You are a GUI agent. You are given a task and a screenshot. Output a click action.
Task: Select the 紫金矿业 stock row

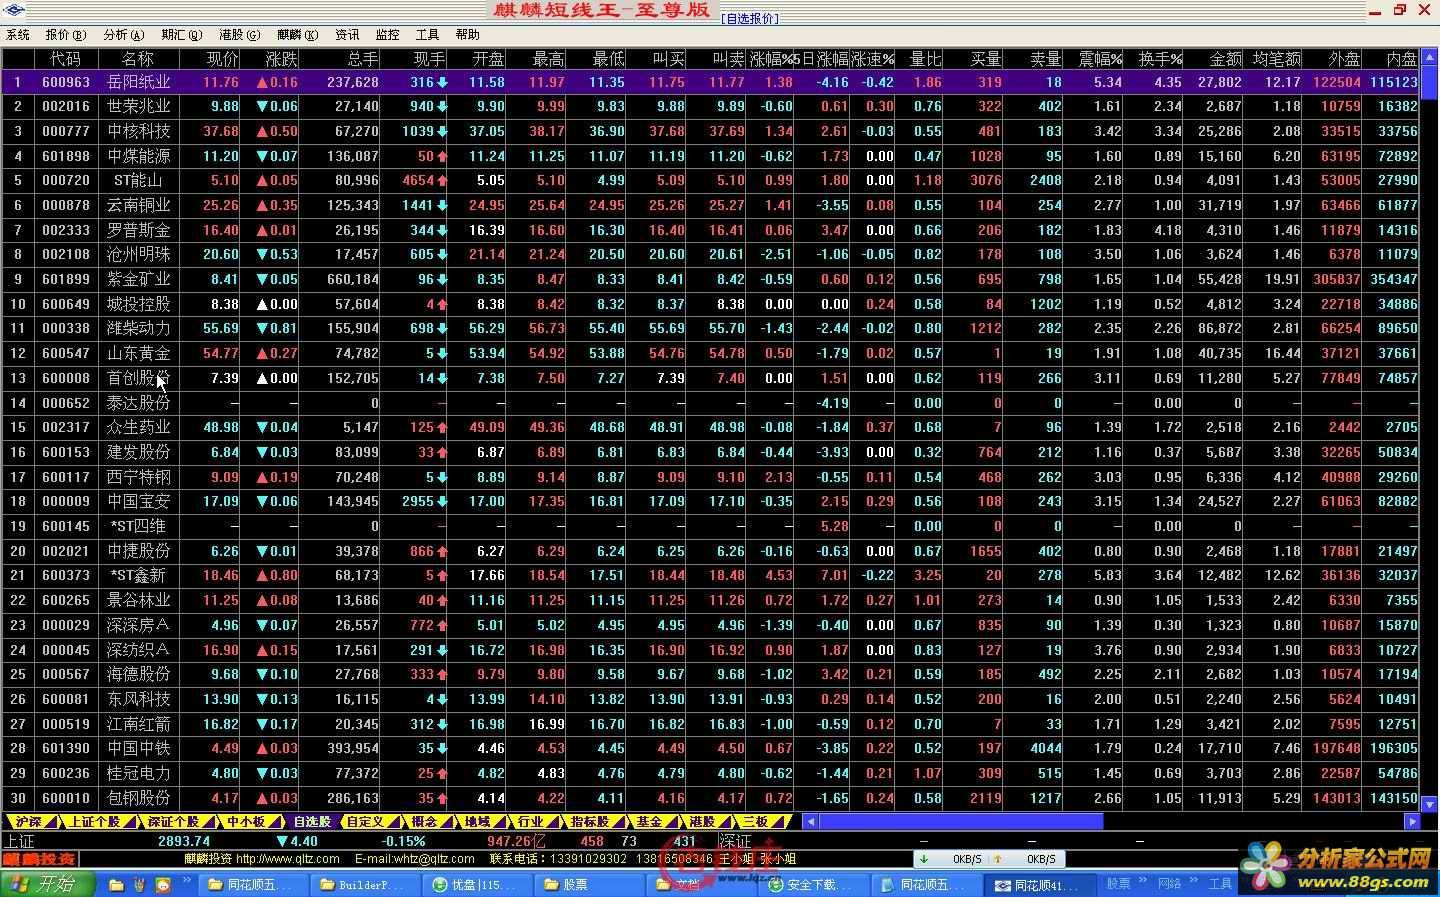[711, 279]
